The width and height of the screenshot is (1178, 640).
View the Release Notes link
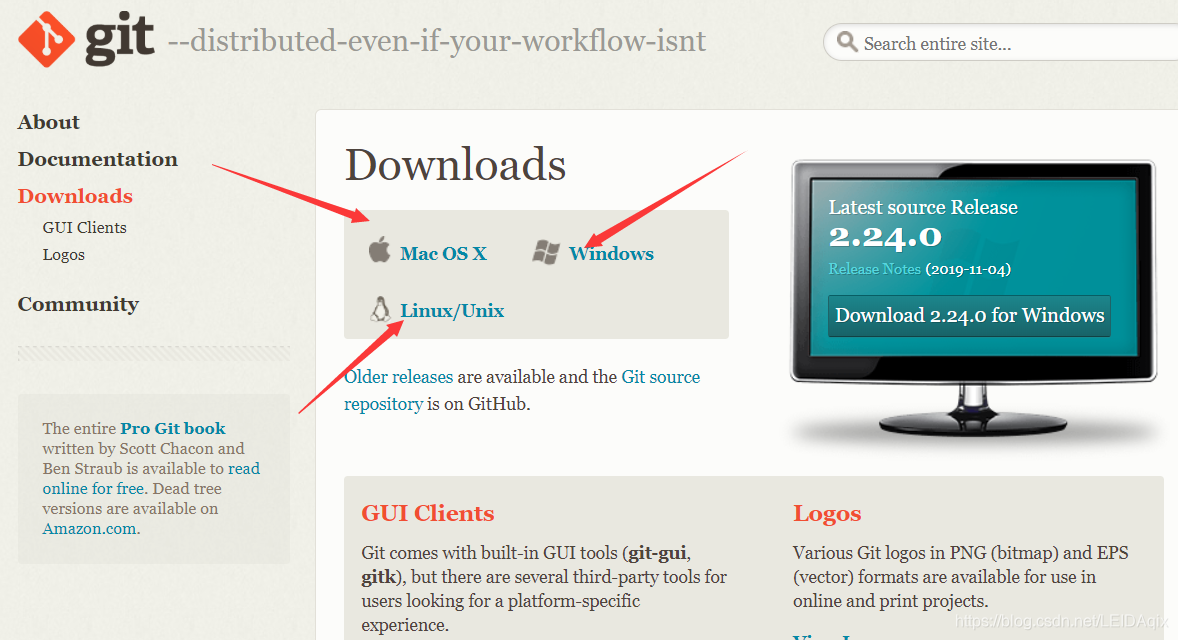click(874, 269)
